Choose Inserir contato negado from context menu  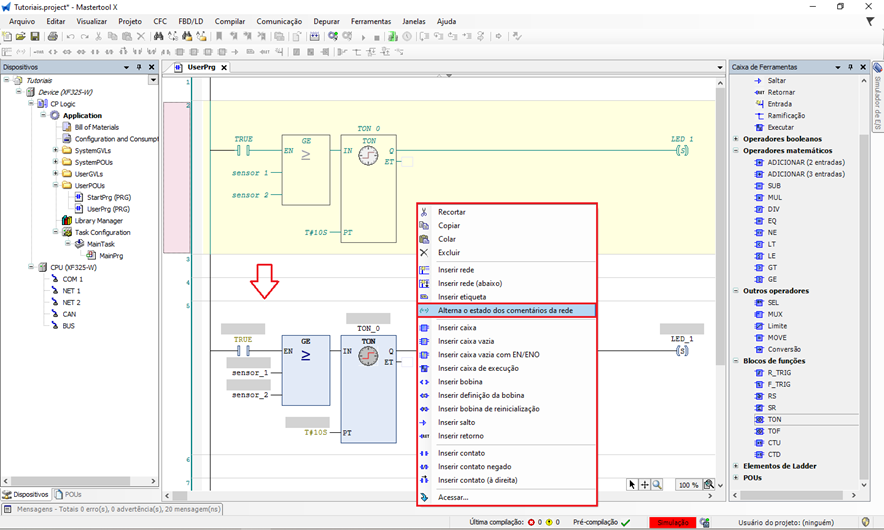coord(476,466)
